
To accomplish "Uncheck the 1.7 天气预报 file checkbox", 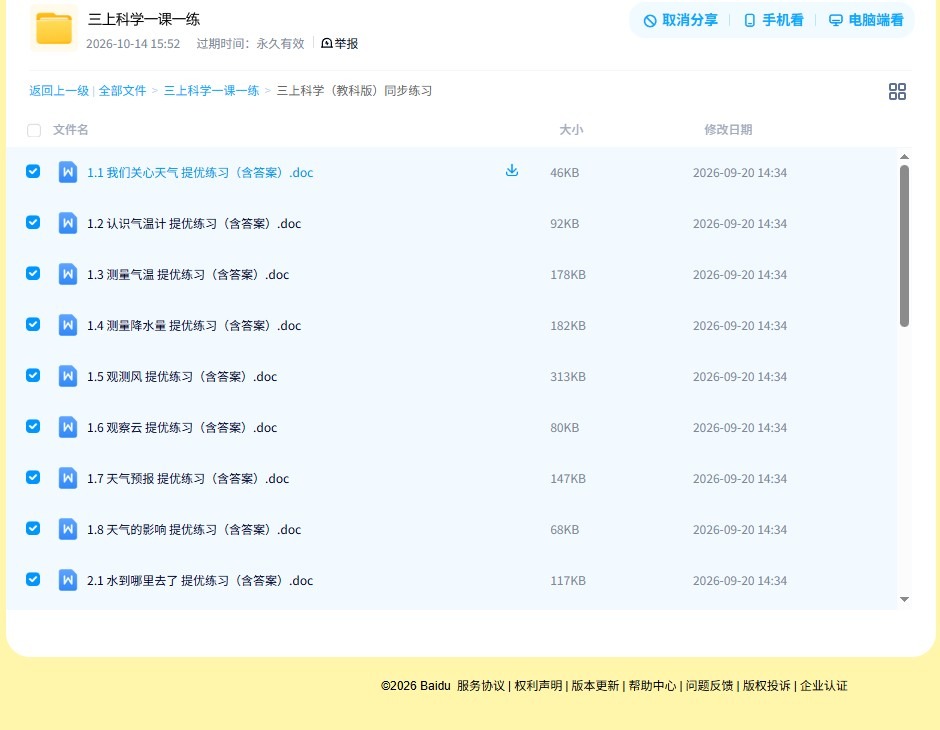I will point(33,477).
